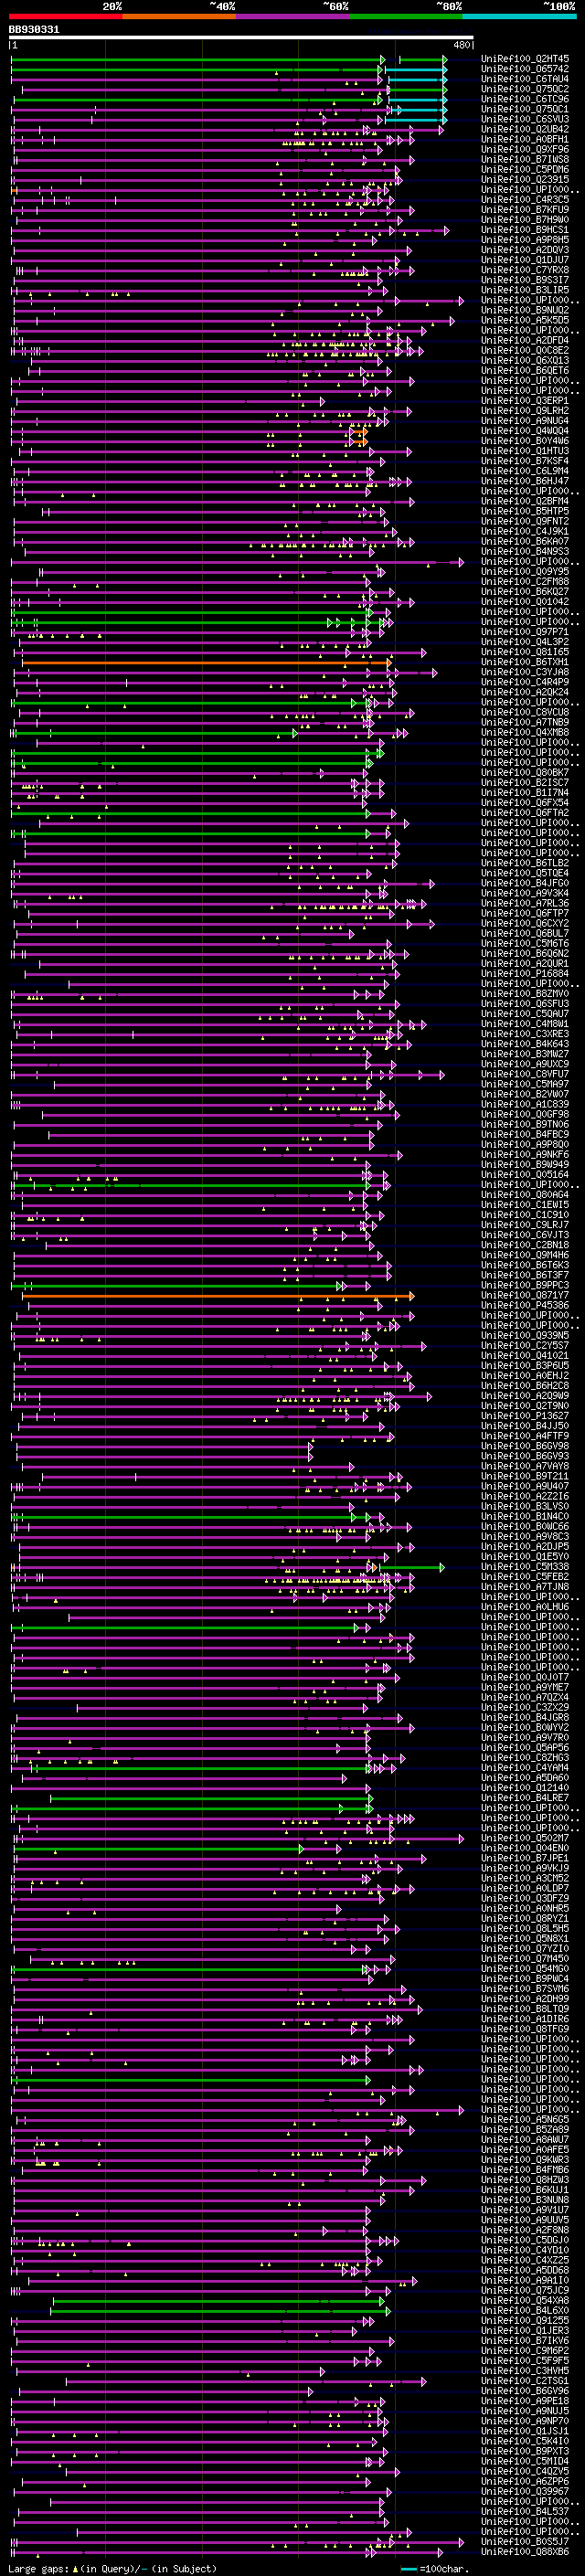This screenshot has width=585, height=2576.
Task: Select the UniRef100_B7IWS8 label
Action: tap(525, 159)
